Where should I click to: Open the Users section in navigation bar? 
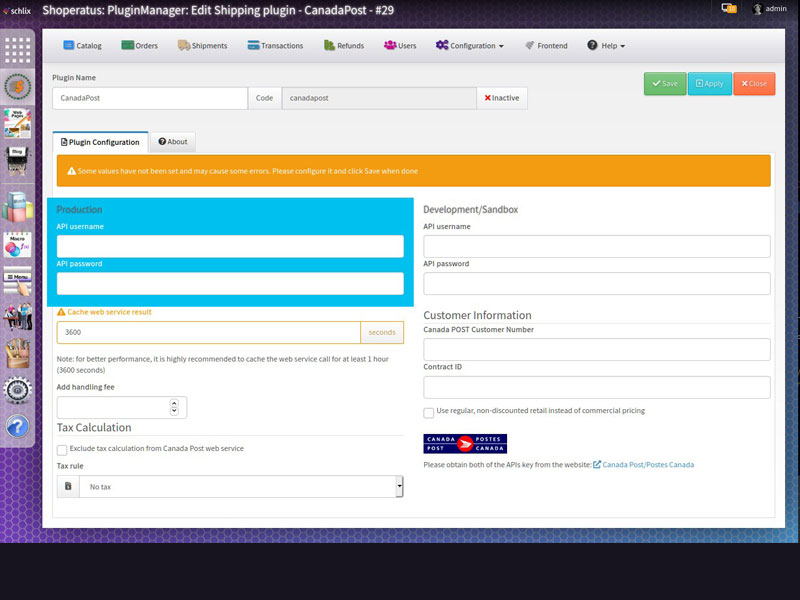click(400, 45)
